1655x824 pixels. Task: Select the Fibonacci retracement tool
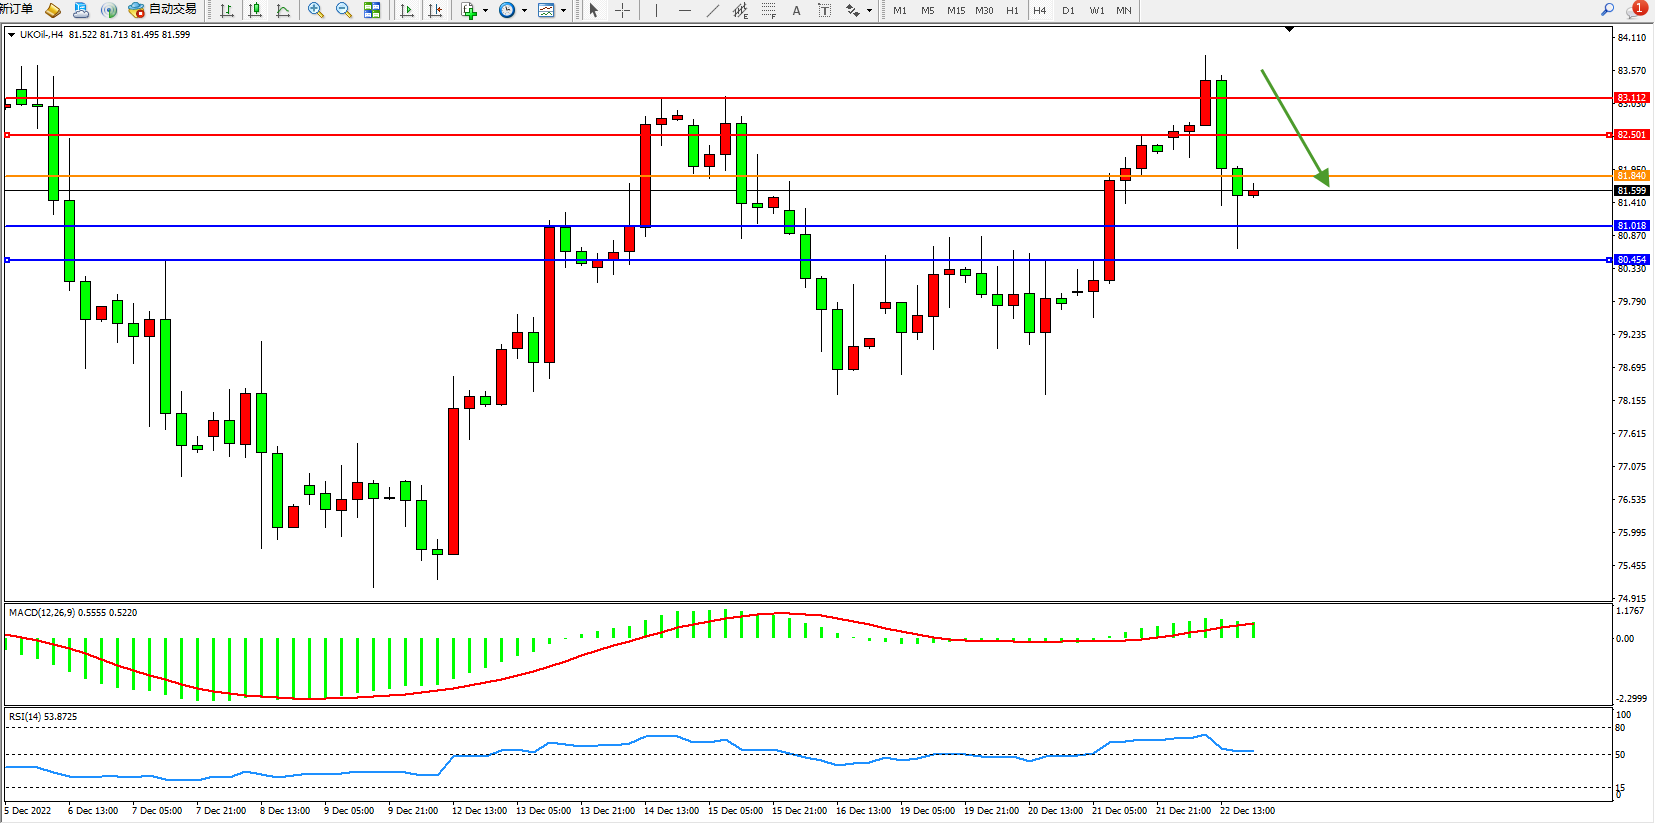click(x=768, y=10)
